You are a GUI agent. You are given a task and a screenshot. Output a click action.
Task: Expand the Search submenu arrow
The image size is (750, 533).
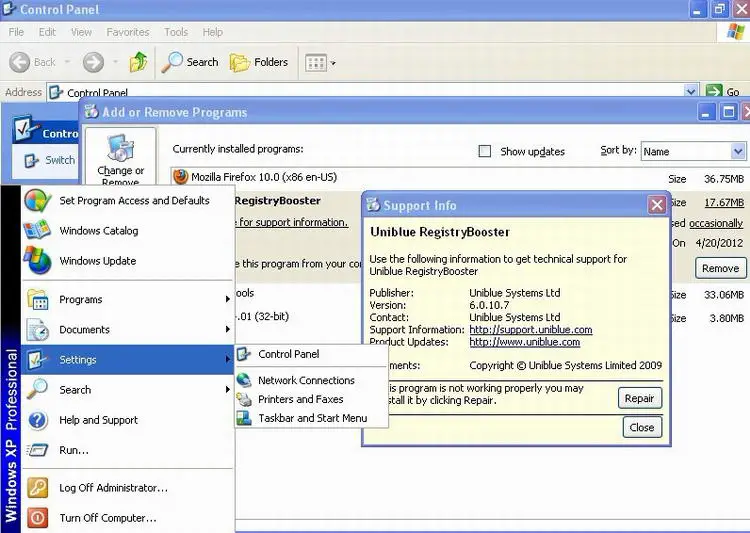point(228,390)
